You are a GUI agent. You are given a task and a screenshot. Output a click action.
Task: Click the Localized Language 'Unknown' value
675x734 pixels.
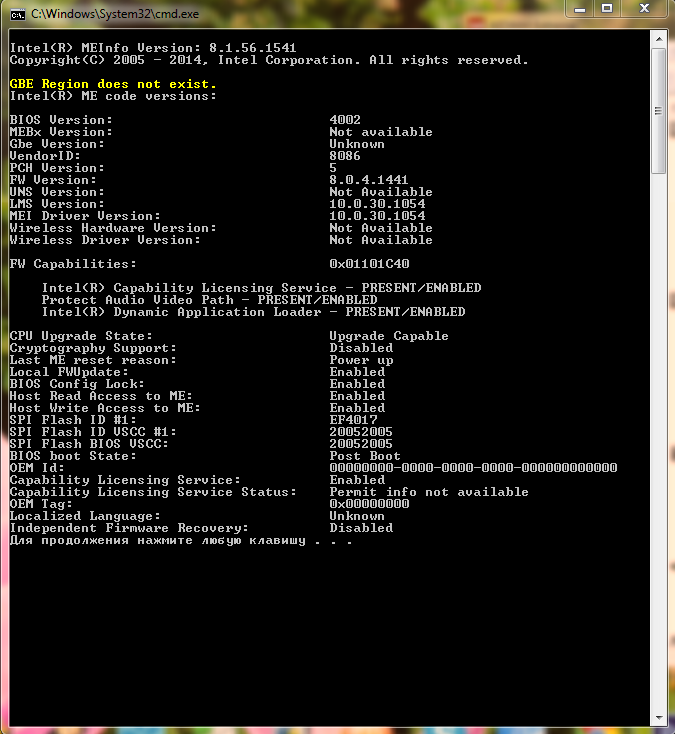click(x=357, y=516)
